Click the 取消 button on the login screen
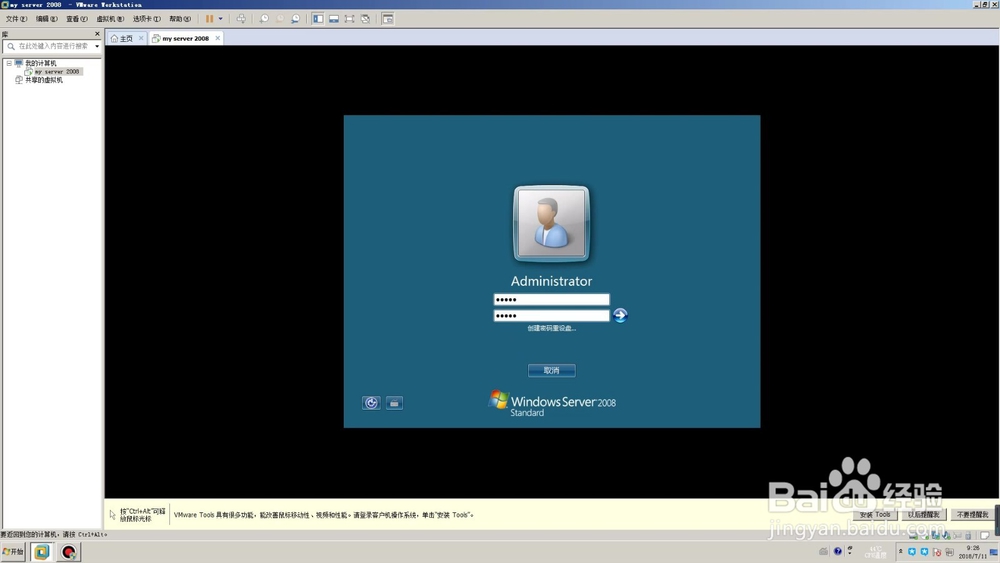1000x563 pixels. click(x=552, y=370)
